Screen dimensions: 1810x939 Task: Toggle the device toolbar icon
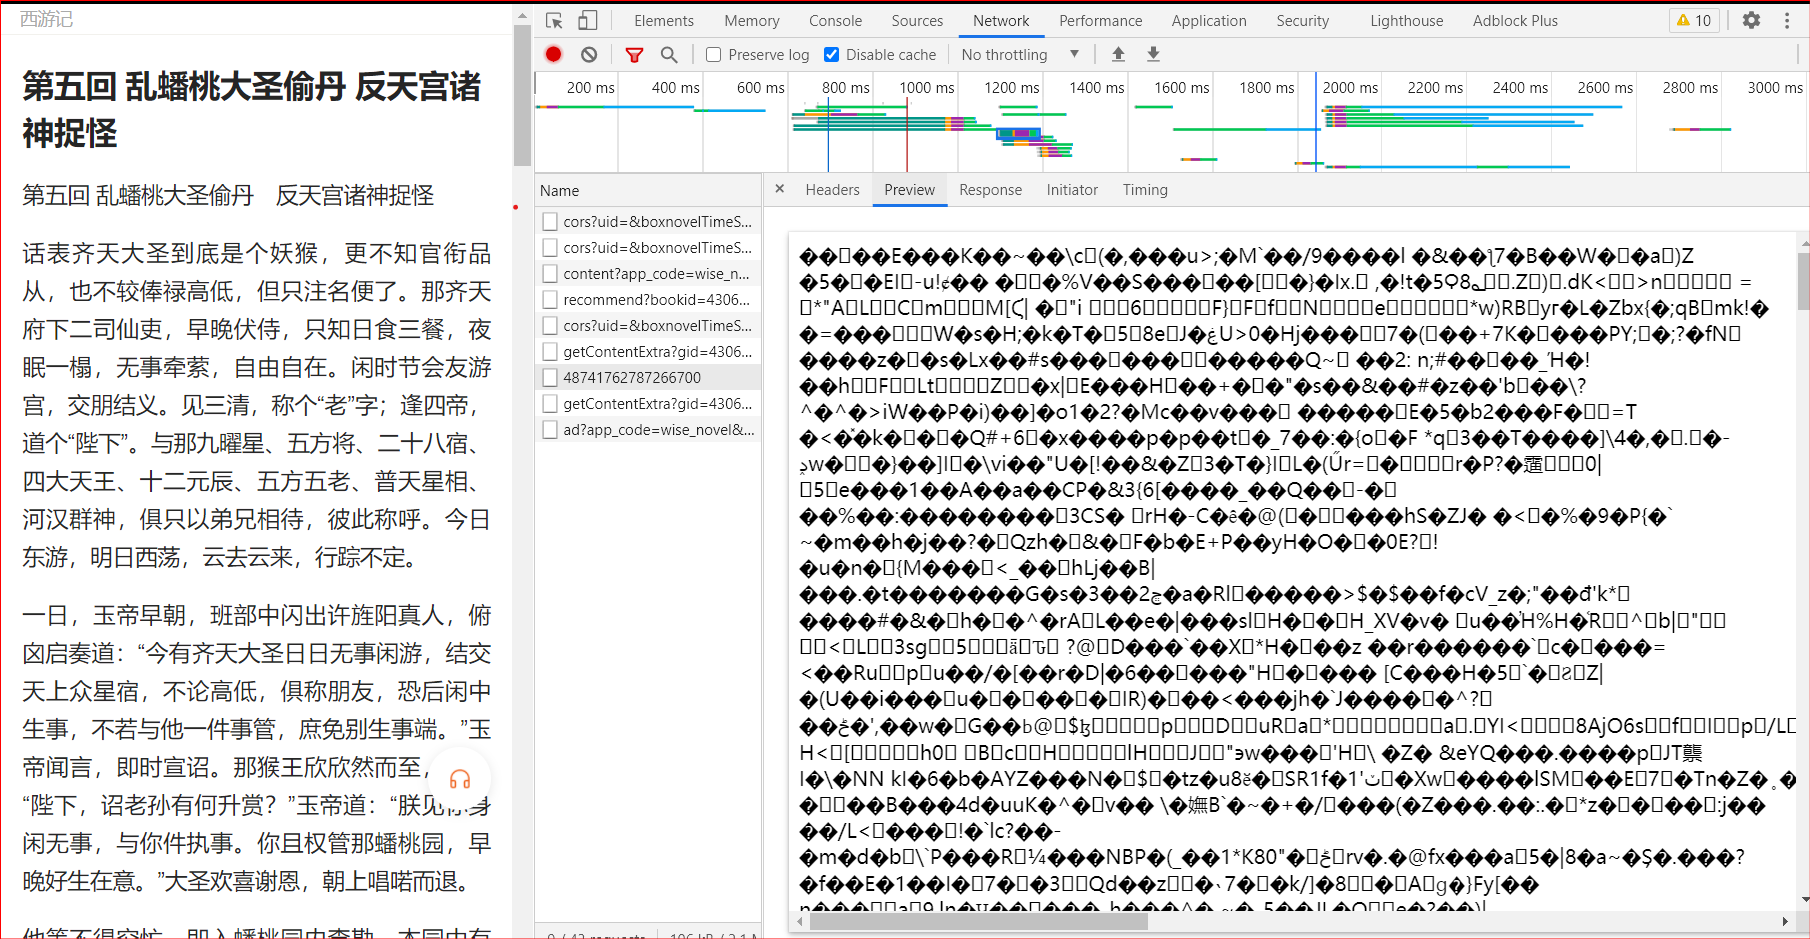588,20
